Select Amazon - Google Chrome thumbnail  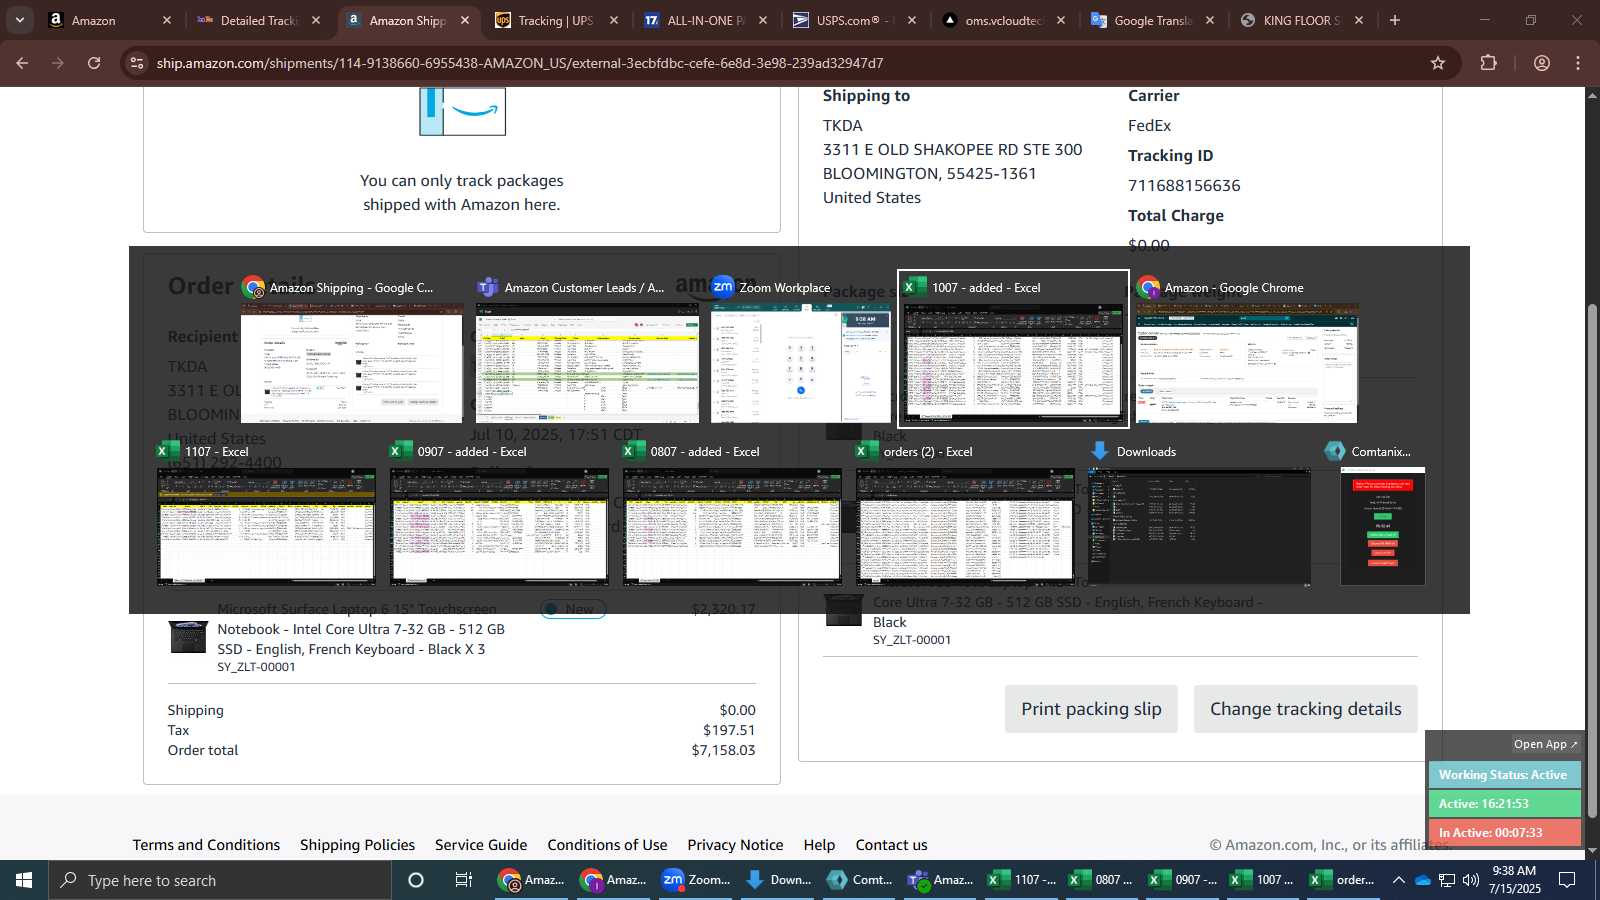pos(1247,350)
